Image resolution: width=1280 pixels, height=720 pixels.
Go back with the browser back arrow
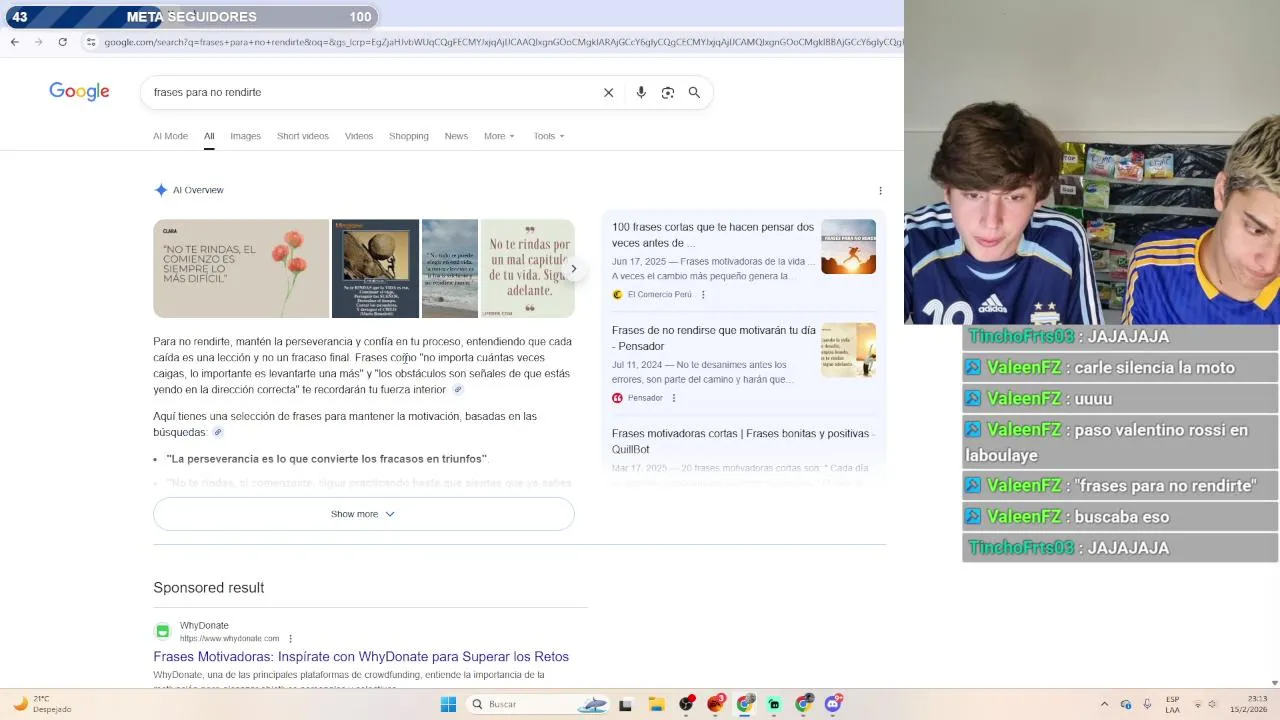tap(14, 42)
